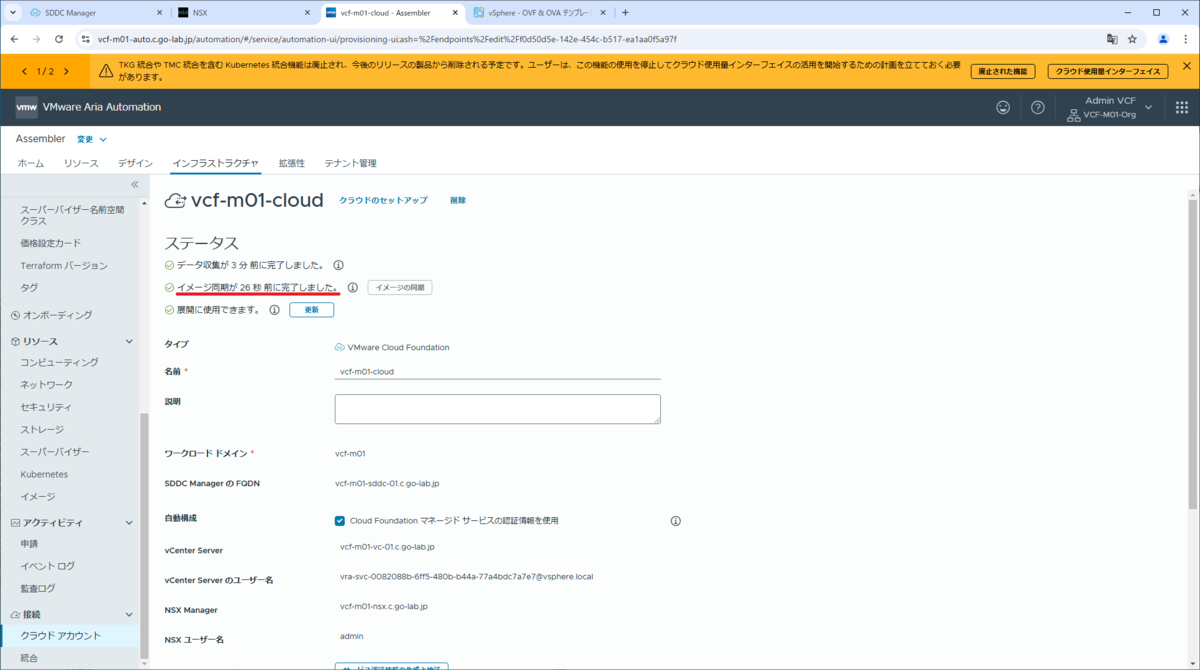Open the feedback smiley icon in header
This screenshot has height=670, width=1200.
(x=1003, y=107)
